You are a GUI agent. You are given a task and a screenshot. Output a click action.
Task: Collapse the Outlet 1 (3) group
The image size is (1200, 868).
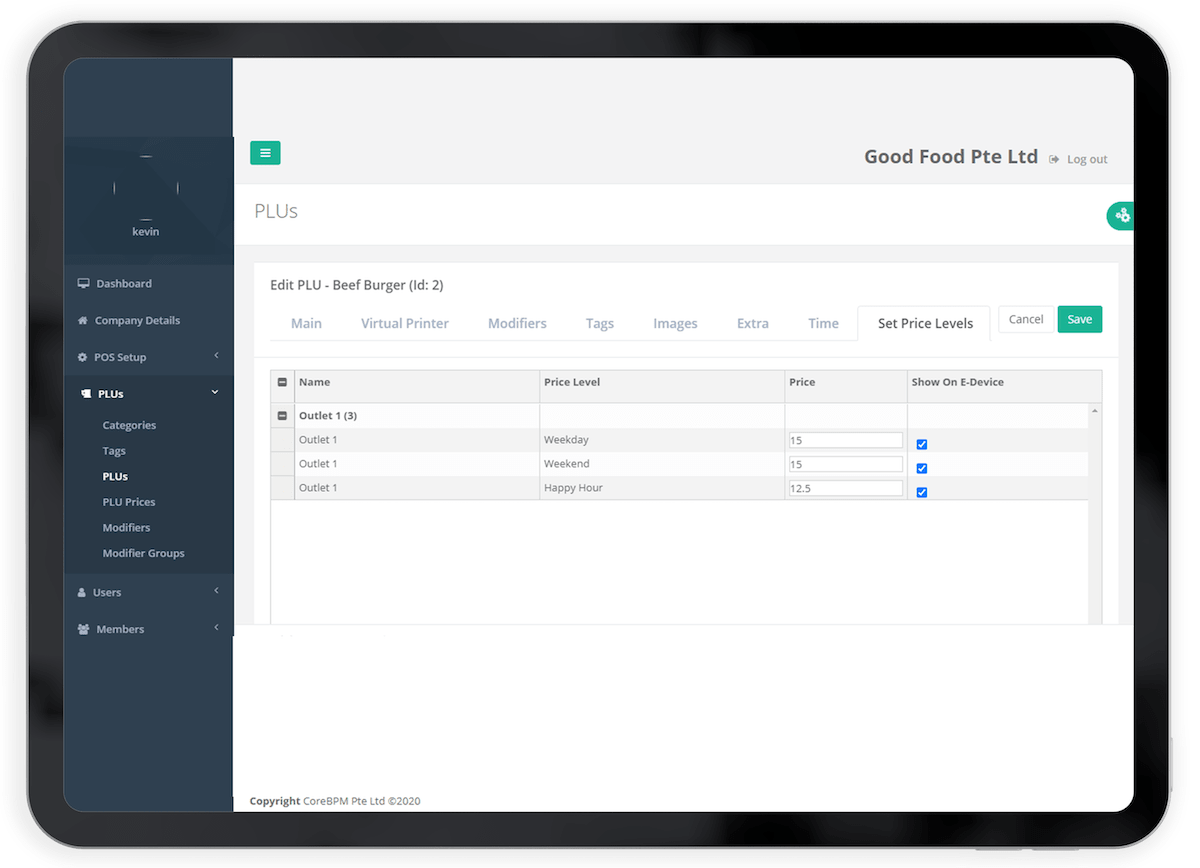(282, 415)
